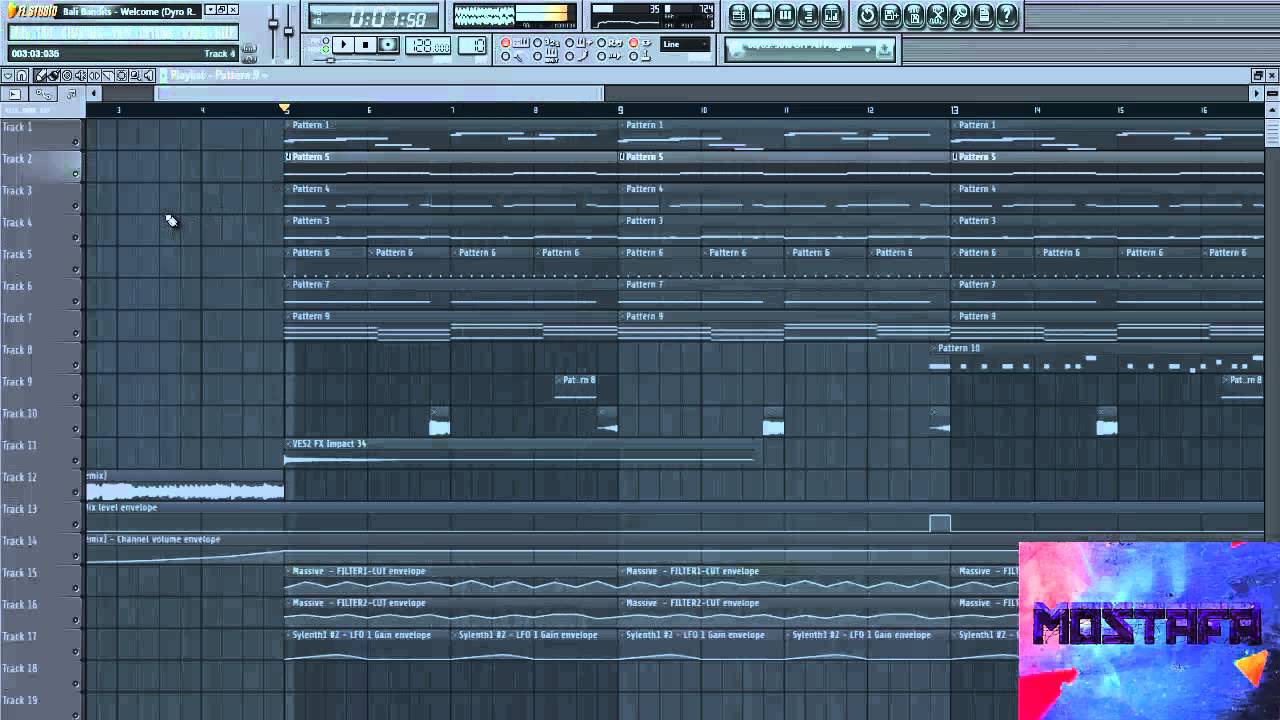View project info with the page icon
Image resolution: width=1280 pixels, height=720 pixels.
pyautogui.click(x=984, y=15)
